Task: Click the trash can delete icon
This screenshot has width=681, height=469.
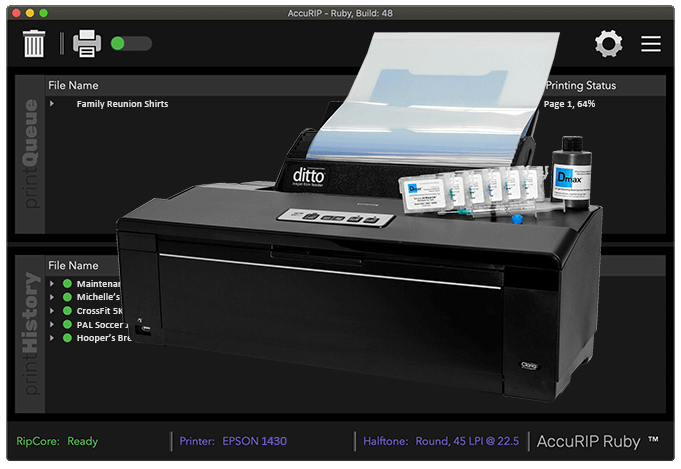Action: [34, 43]
